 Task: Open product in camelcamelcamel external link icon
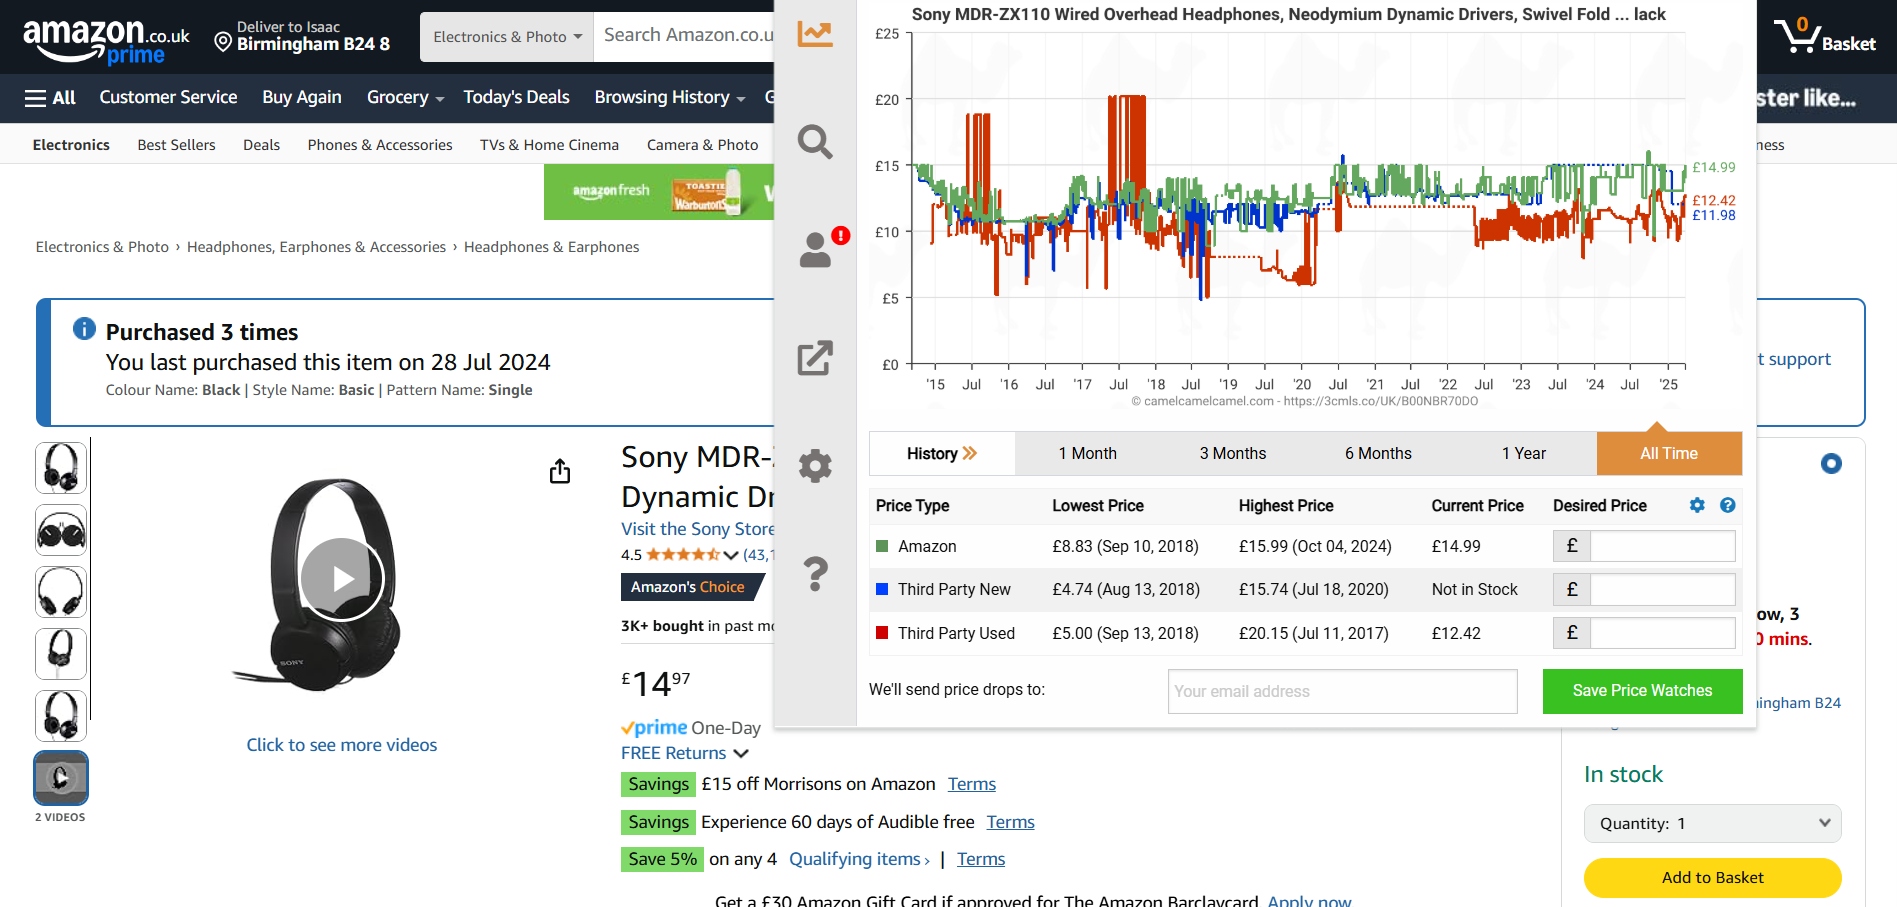[x=815, y=358]
